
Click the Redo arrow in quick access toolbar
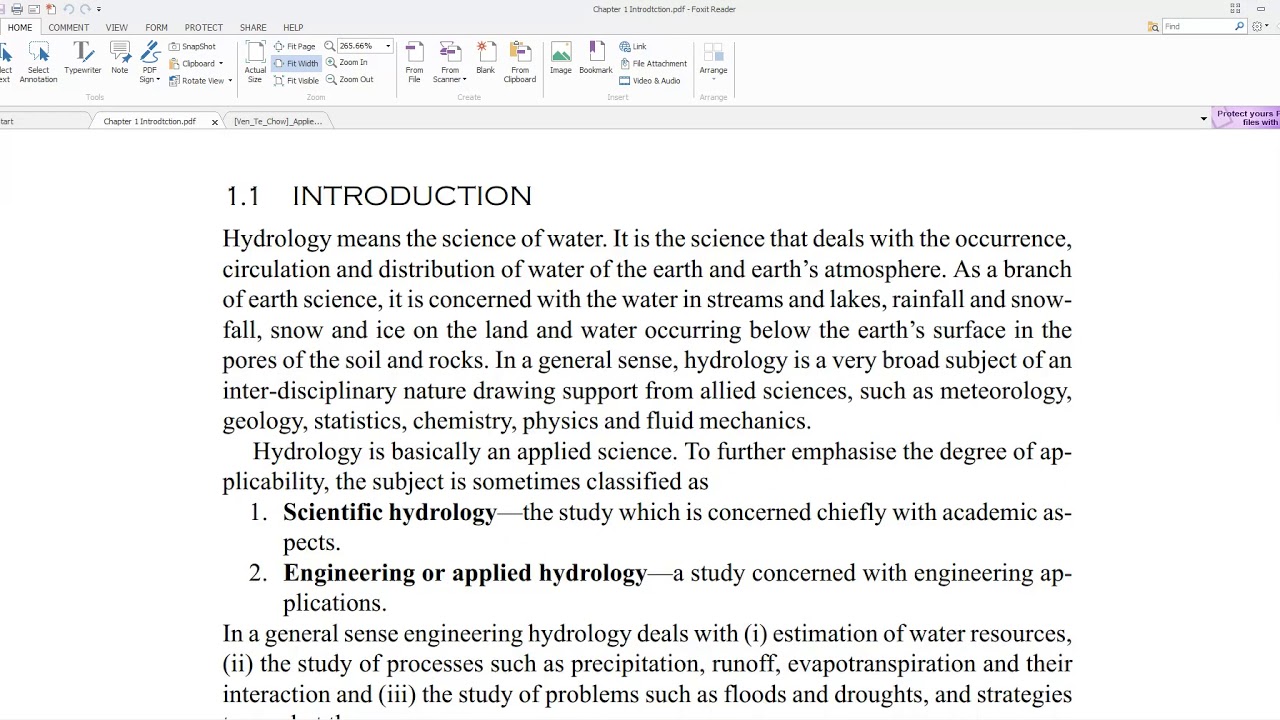point(85,9)
